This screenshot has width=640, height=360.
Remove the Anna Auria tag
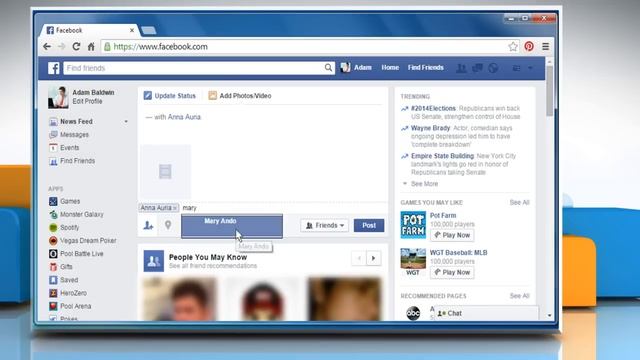[175, 208]
